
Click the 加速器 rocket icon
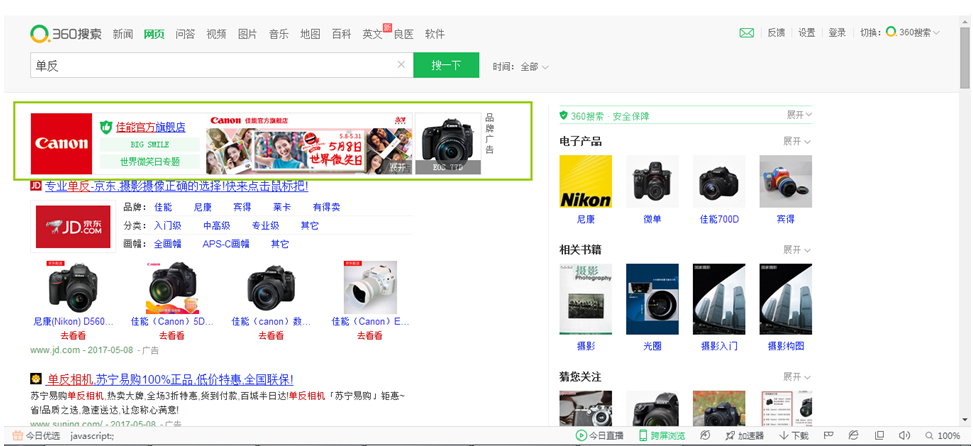tap(744, 436)
